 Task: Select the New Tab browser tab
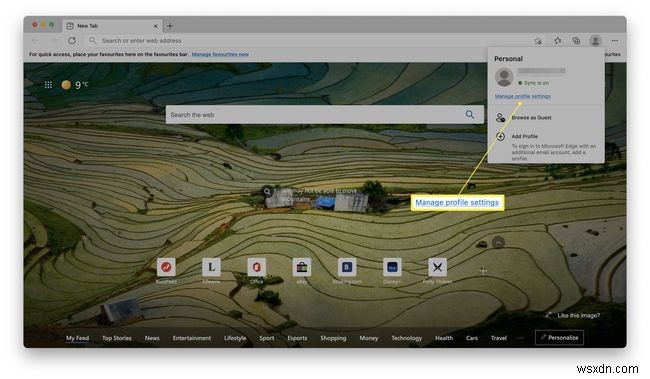coord(112,26)
